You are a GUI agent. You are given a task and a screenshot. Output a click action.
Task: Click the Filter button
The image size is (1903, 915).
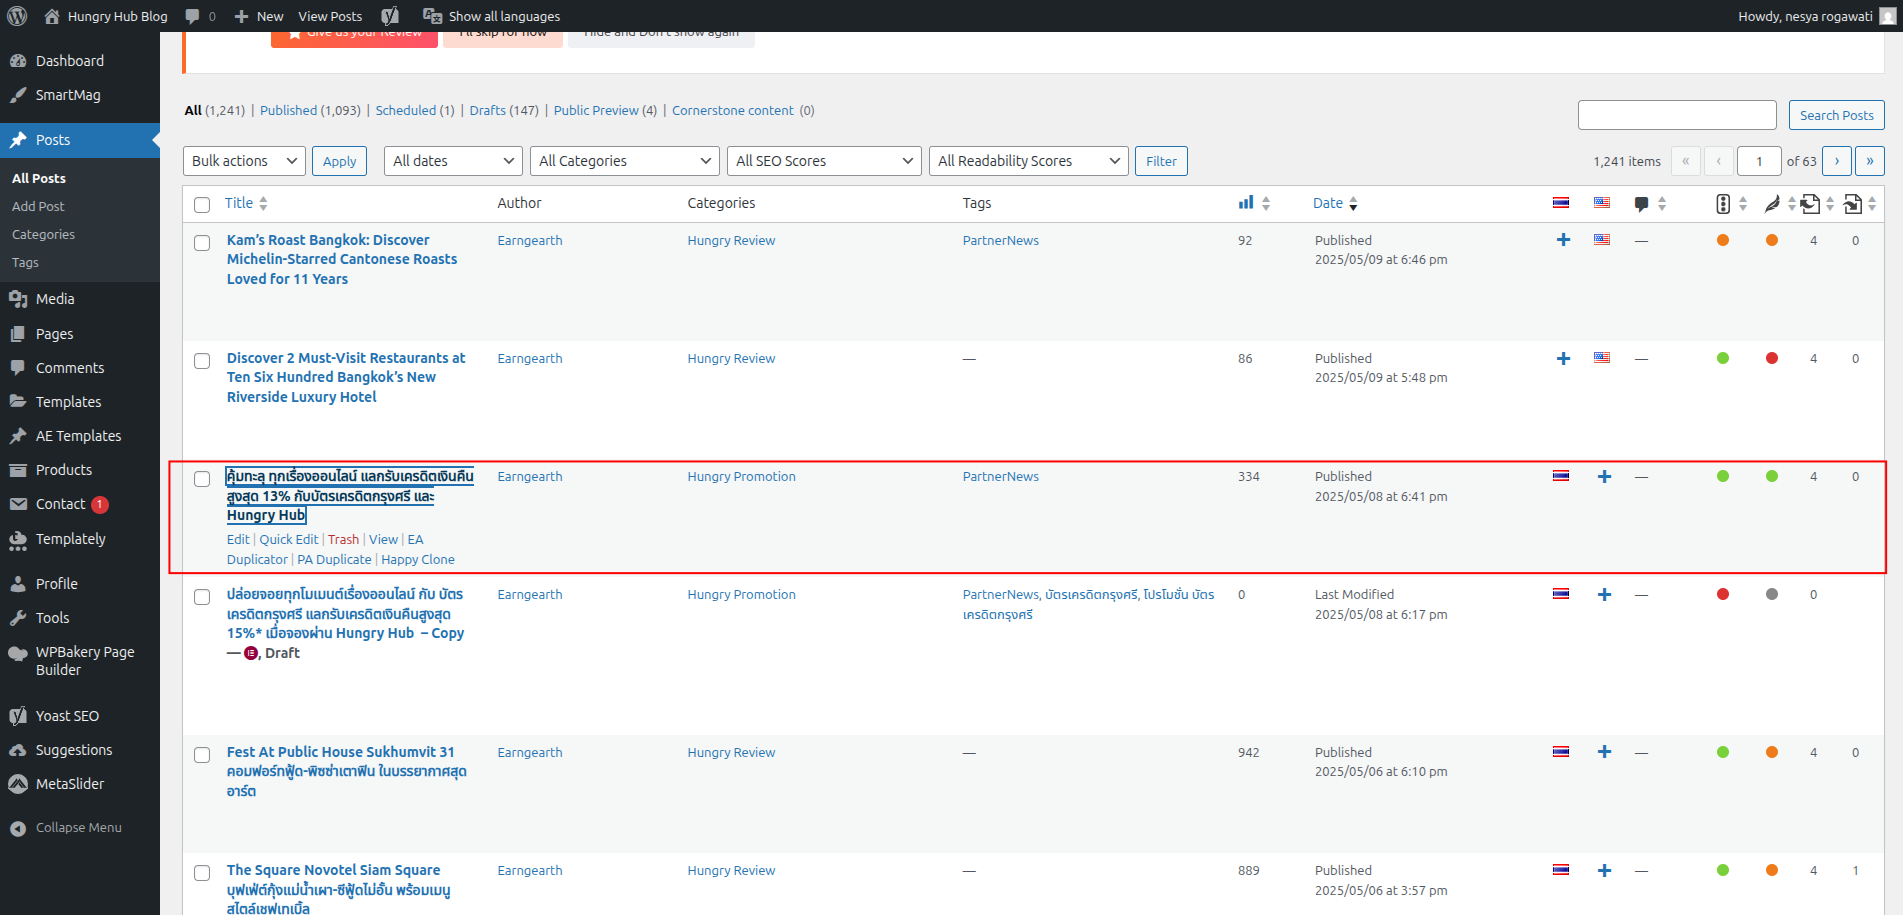[x=1161, y=161]
